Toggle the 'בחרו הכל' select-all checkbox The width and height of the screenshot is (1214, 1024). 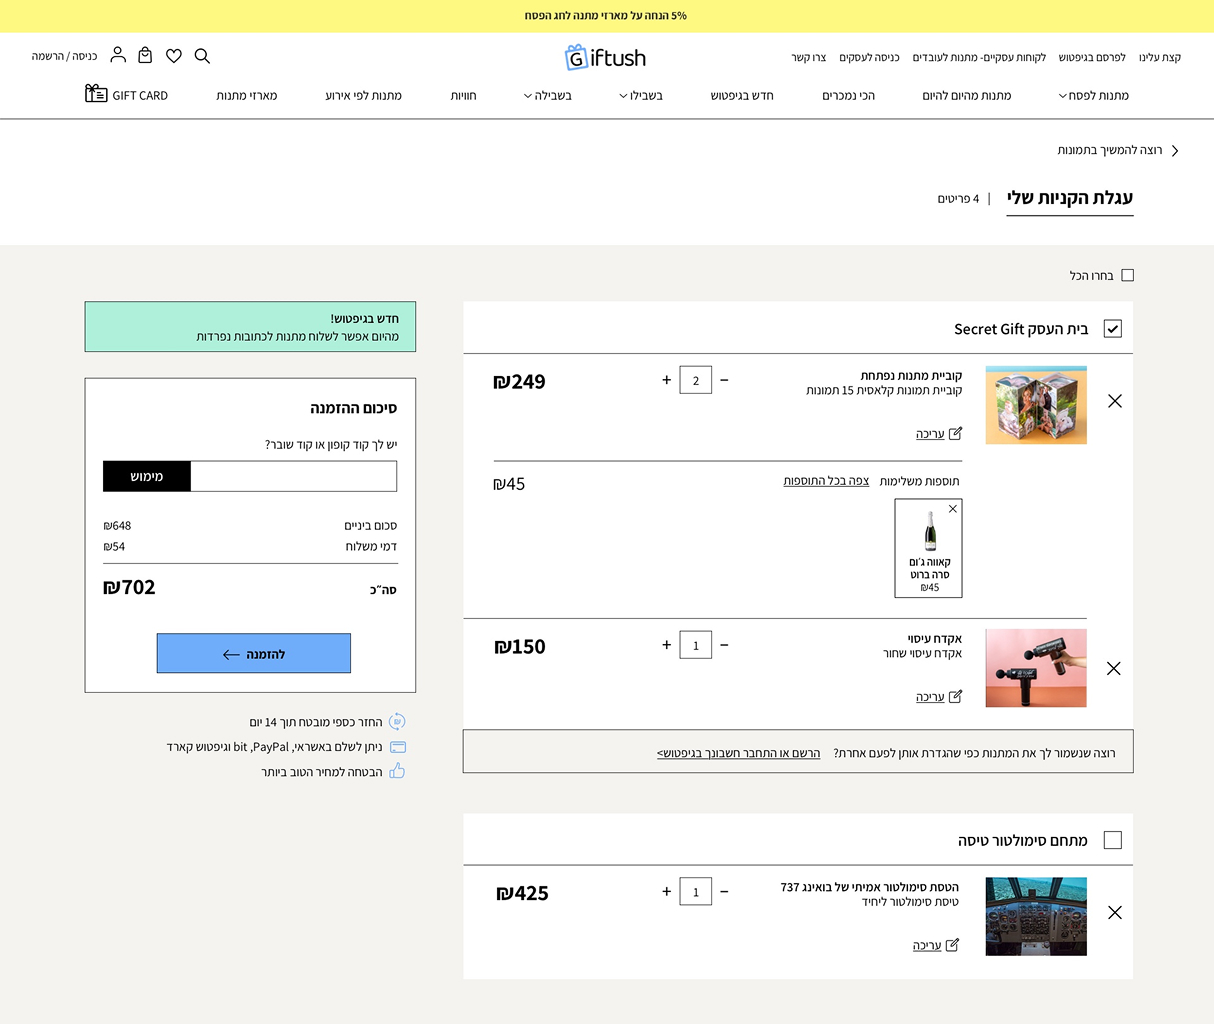[x=1127, y=275]
